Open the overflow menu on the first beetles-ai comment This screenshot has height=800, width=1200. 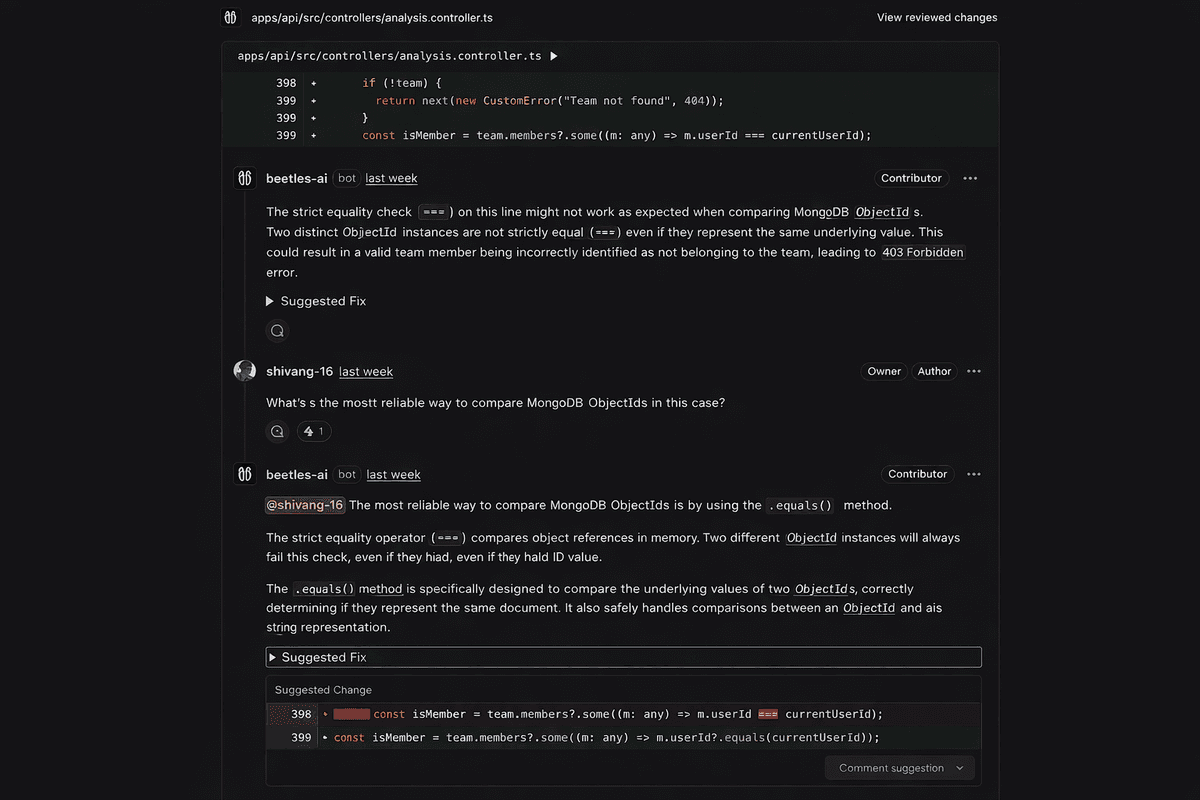pos(969,177)
